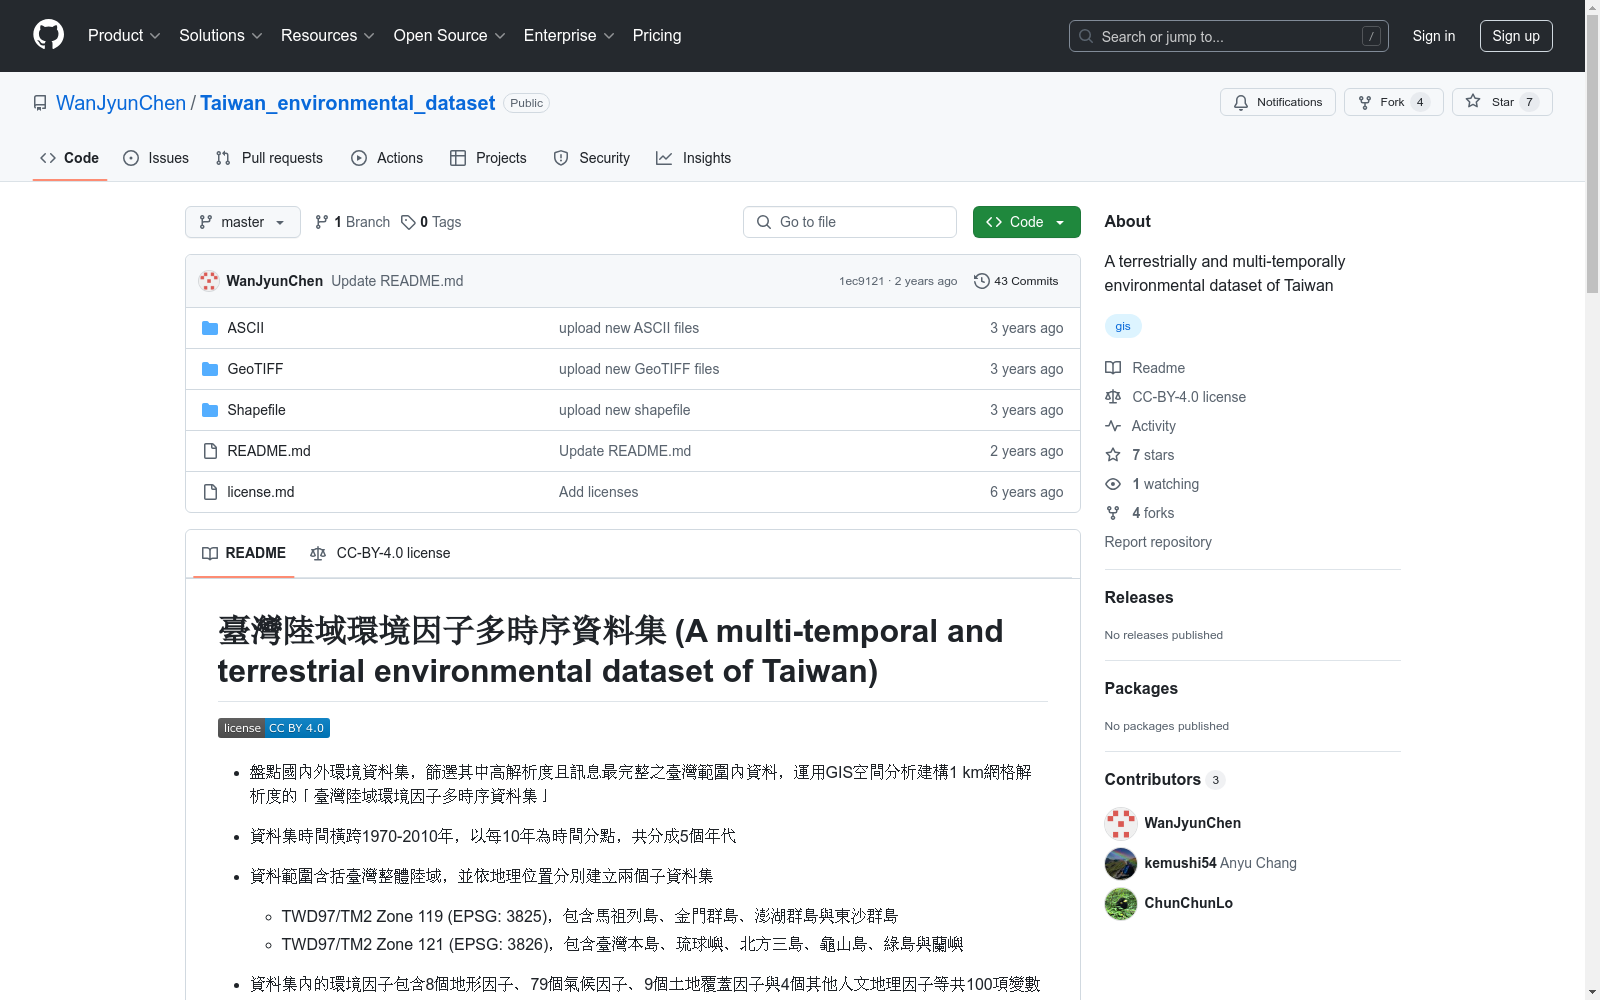The image size is (1600, 1000).
Task: Click the history clock icon by 43 Commits
Action: tap(982, 281)
